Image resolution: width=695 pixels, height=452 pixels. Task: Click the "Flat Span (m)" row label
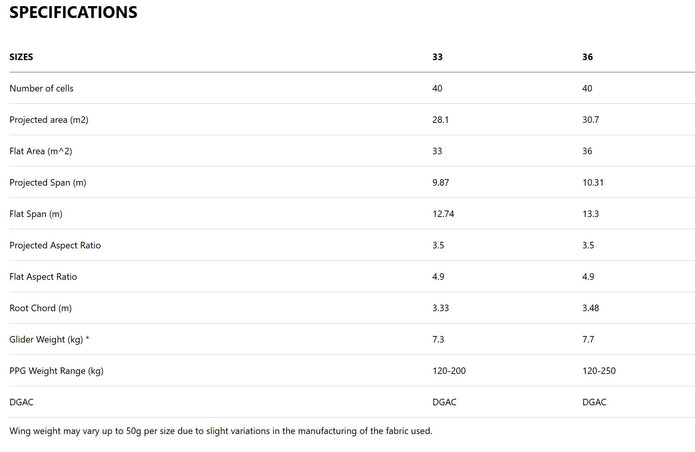click(36, 214)
